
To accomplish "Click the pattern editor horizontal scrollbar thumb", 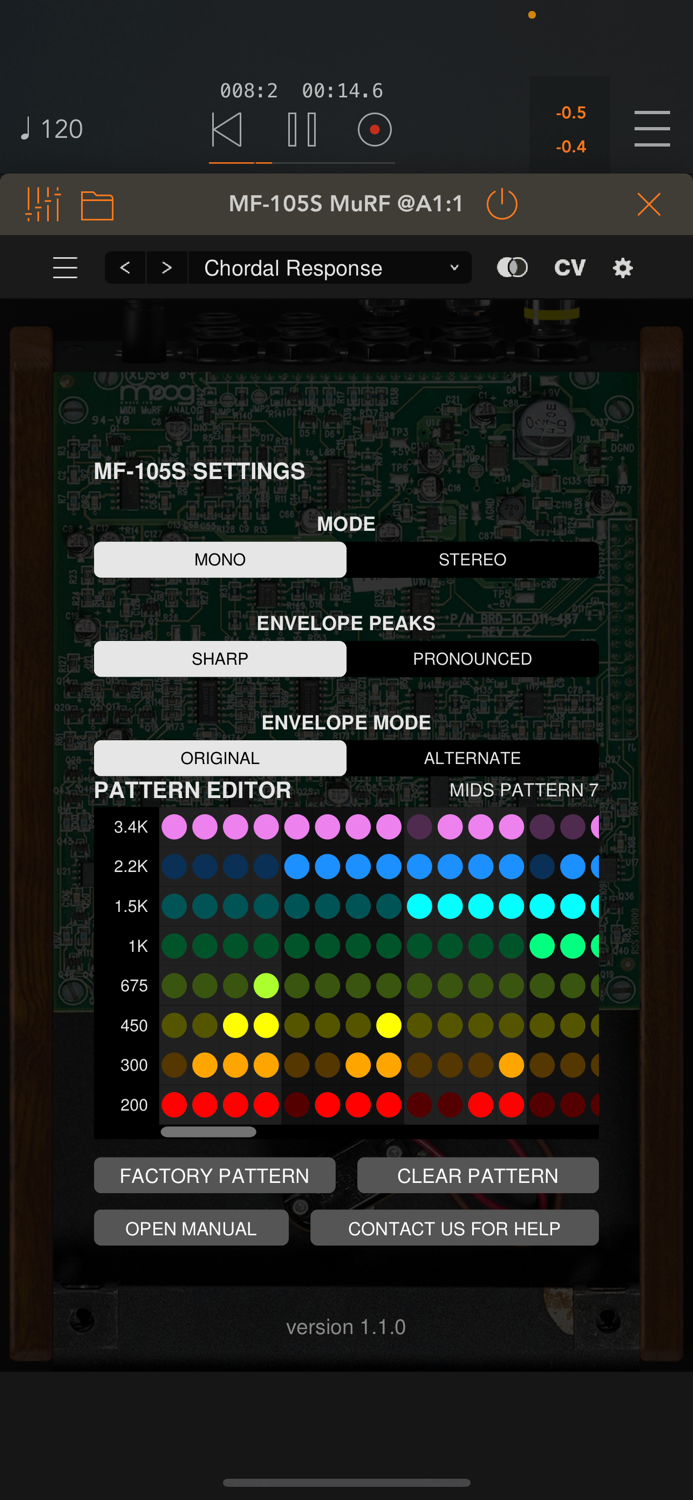I will pos(208,1132).
